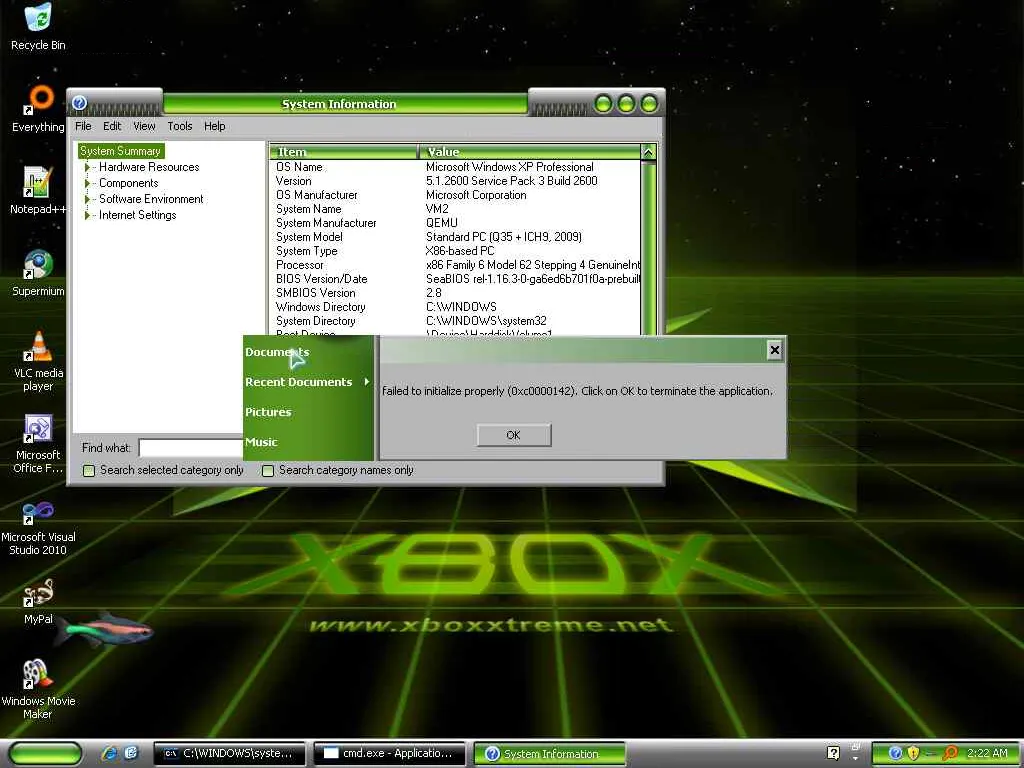Screen dimensions: 1024x768
Task: Click yellow security shield tray icon
Action: click(914, 754)
